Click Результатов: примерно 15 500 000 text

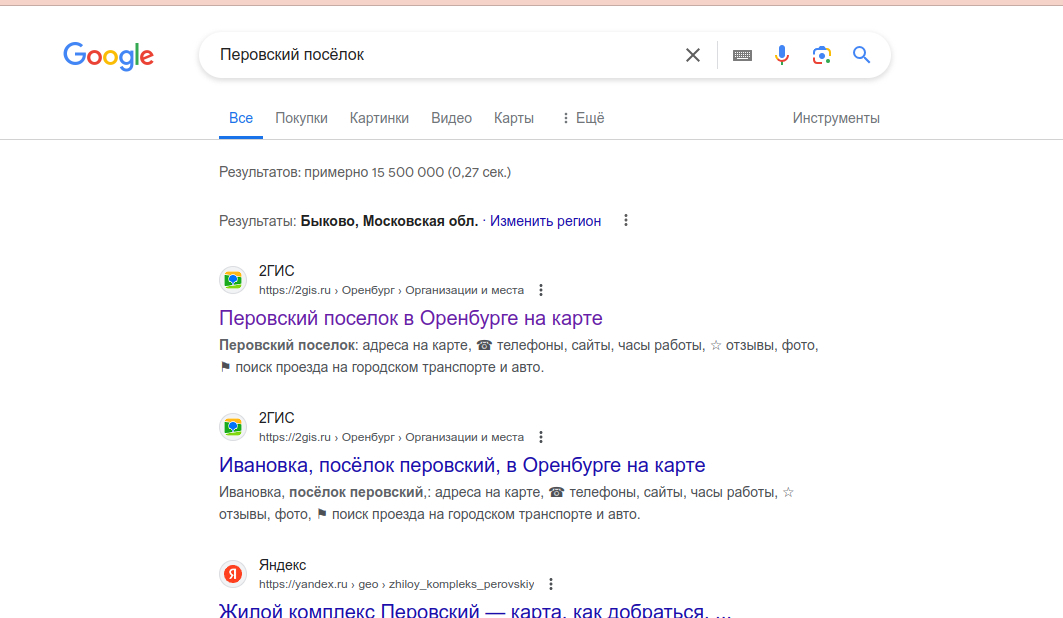coord(365,172)
